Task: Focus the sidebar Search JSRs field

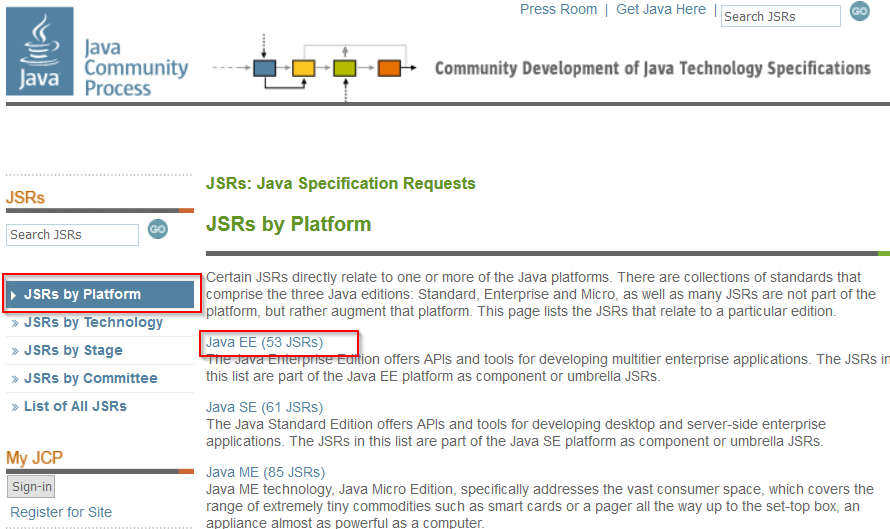Action: tap(72, 235)
